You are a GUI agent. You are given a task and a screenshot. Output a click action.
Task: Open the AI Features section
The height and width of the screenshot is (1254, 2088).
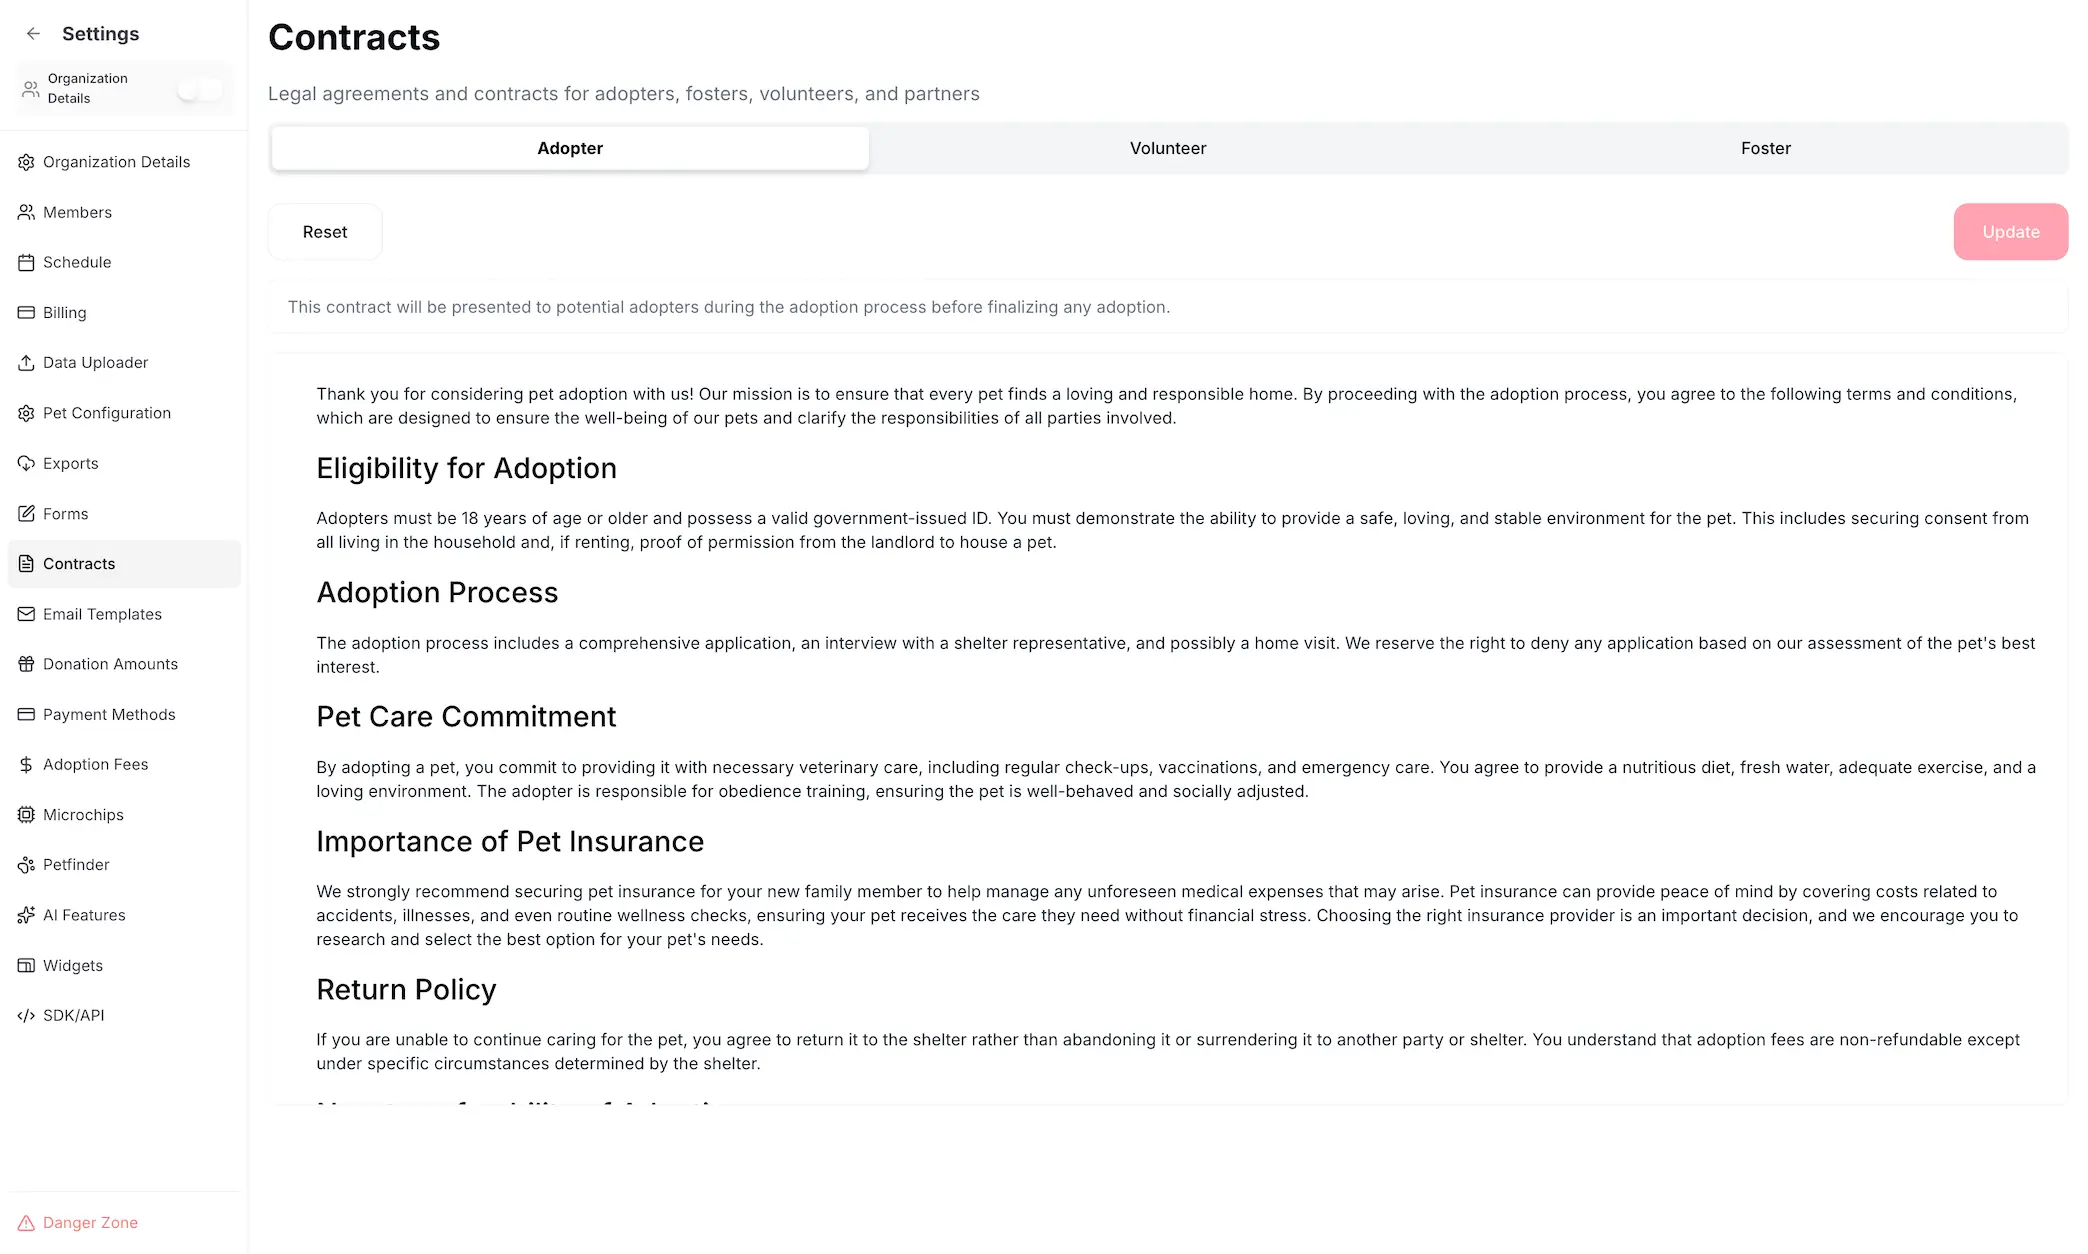(x=84, y=915)
